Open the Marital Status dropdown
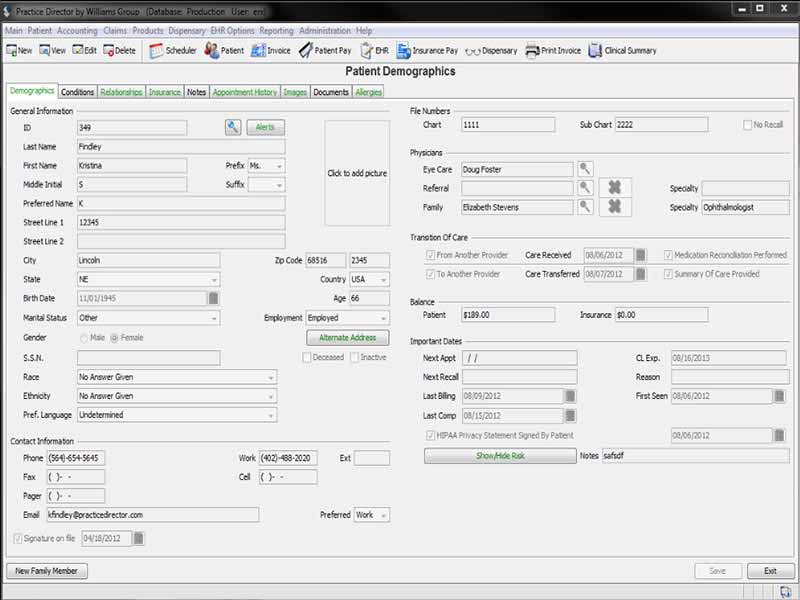Image resolution: width=800 pixels, height=600 pixels. click(x=214, y=318)
